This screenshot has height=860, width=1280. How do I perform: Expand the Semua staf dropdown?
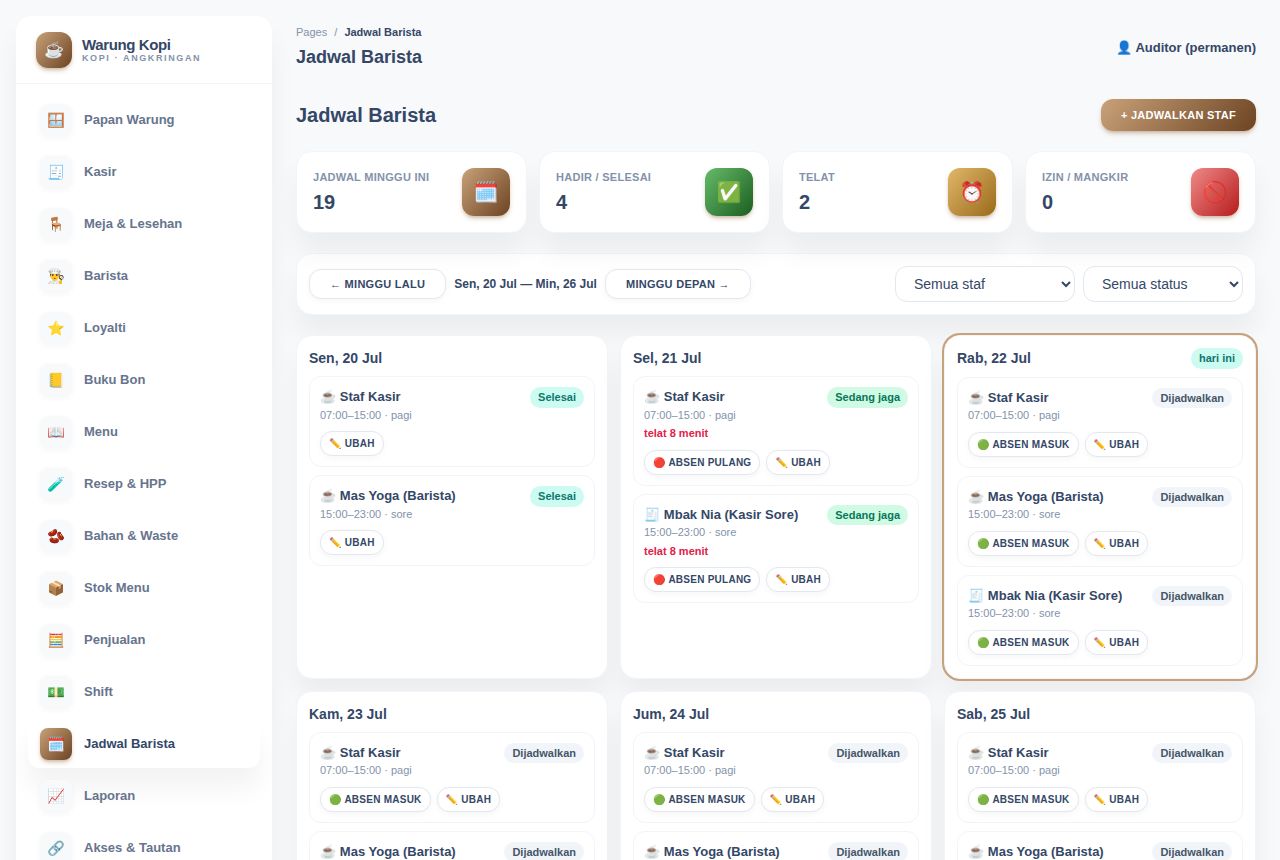[985, 284]
